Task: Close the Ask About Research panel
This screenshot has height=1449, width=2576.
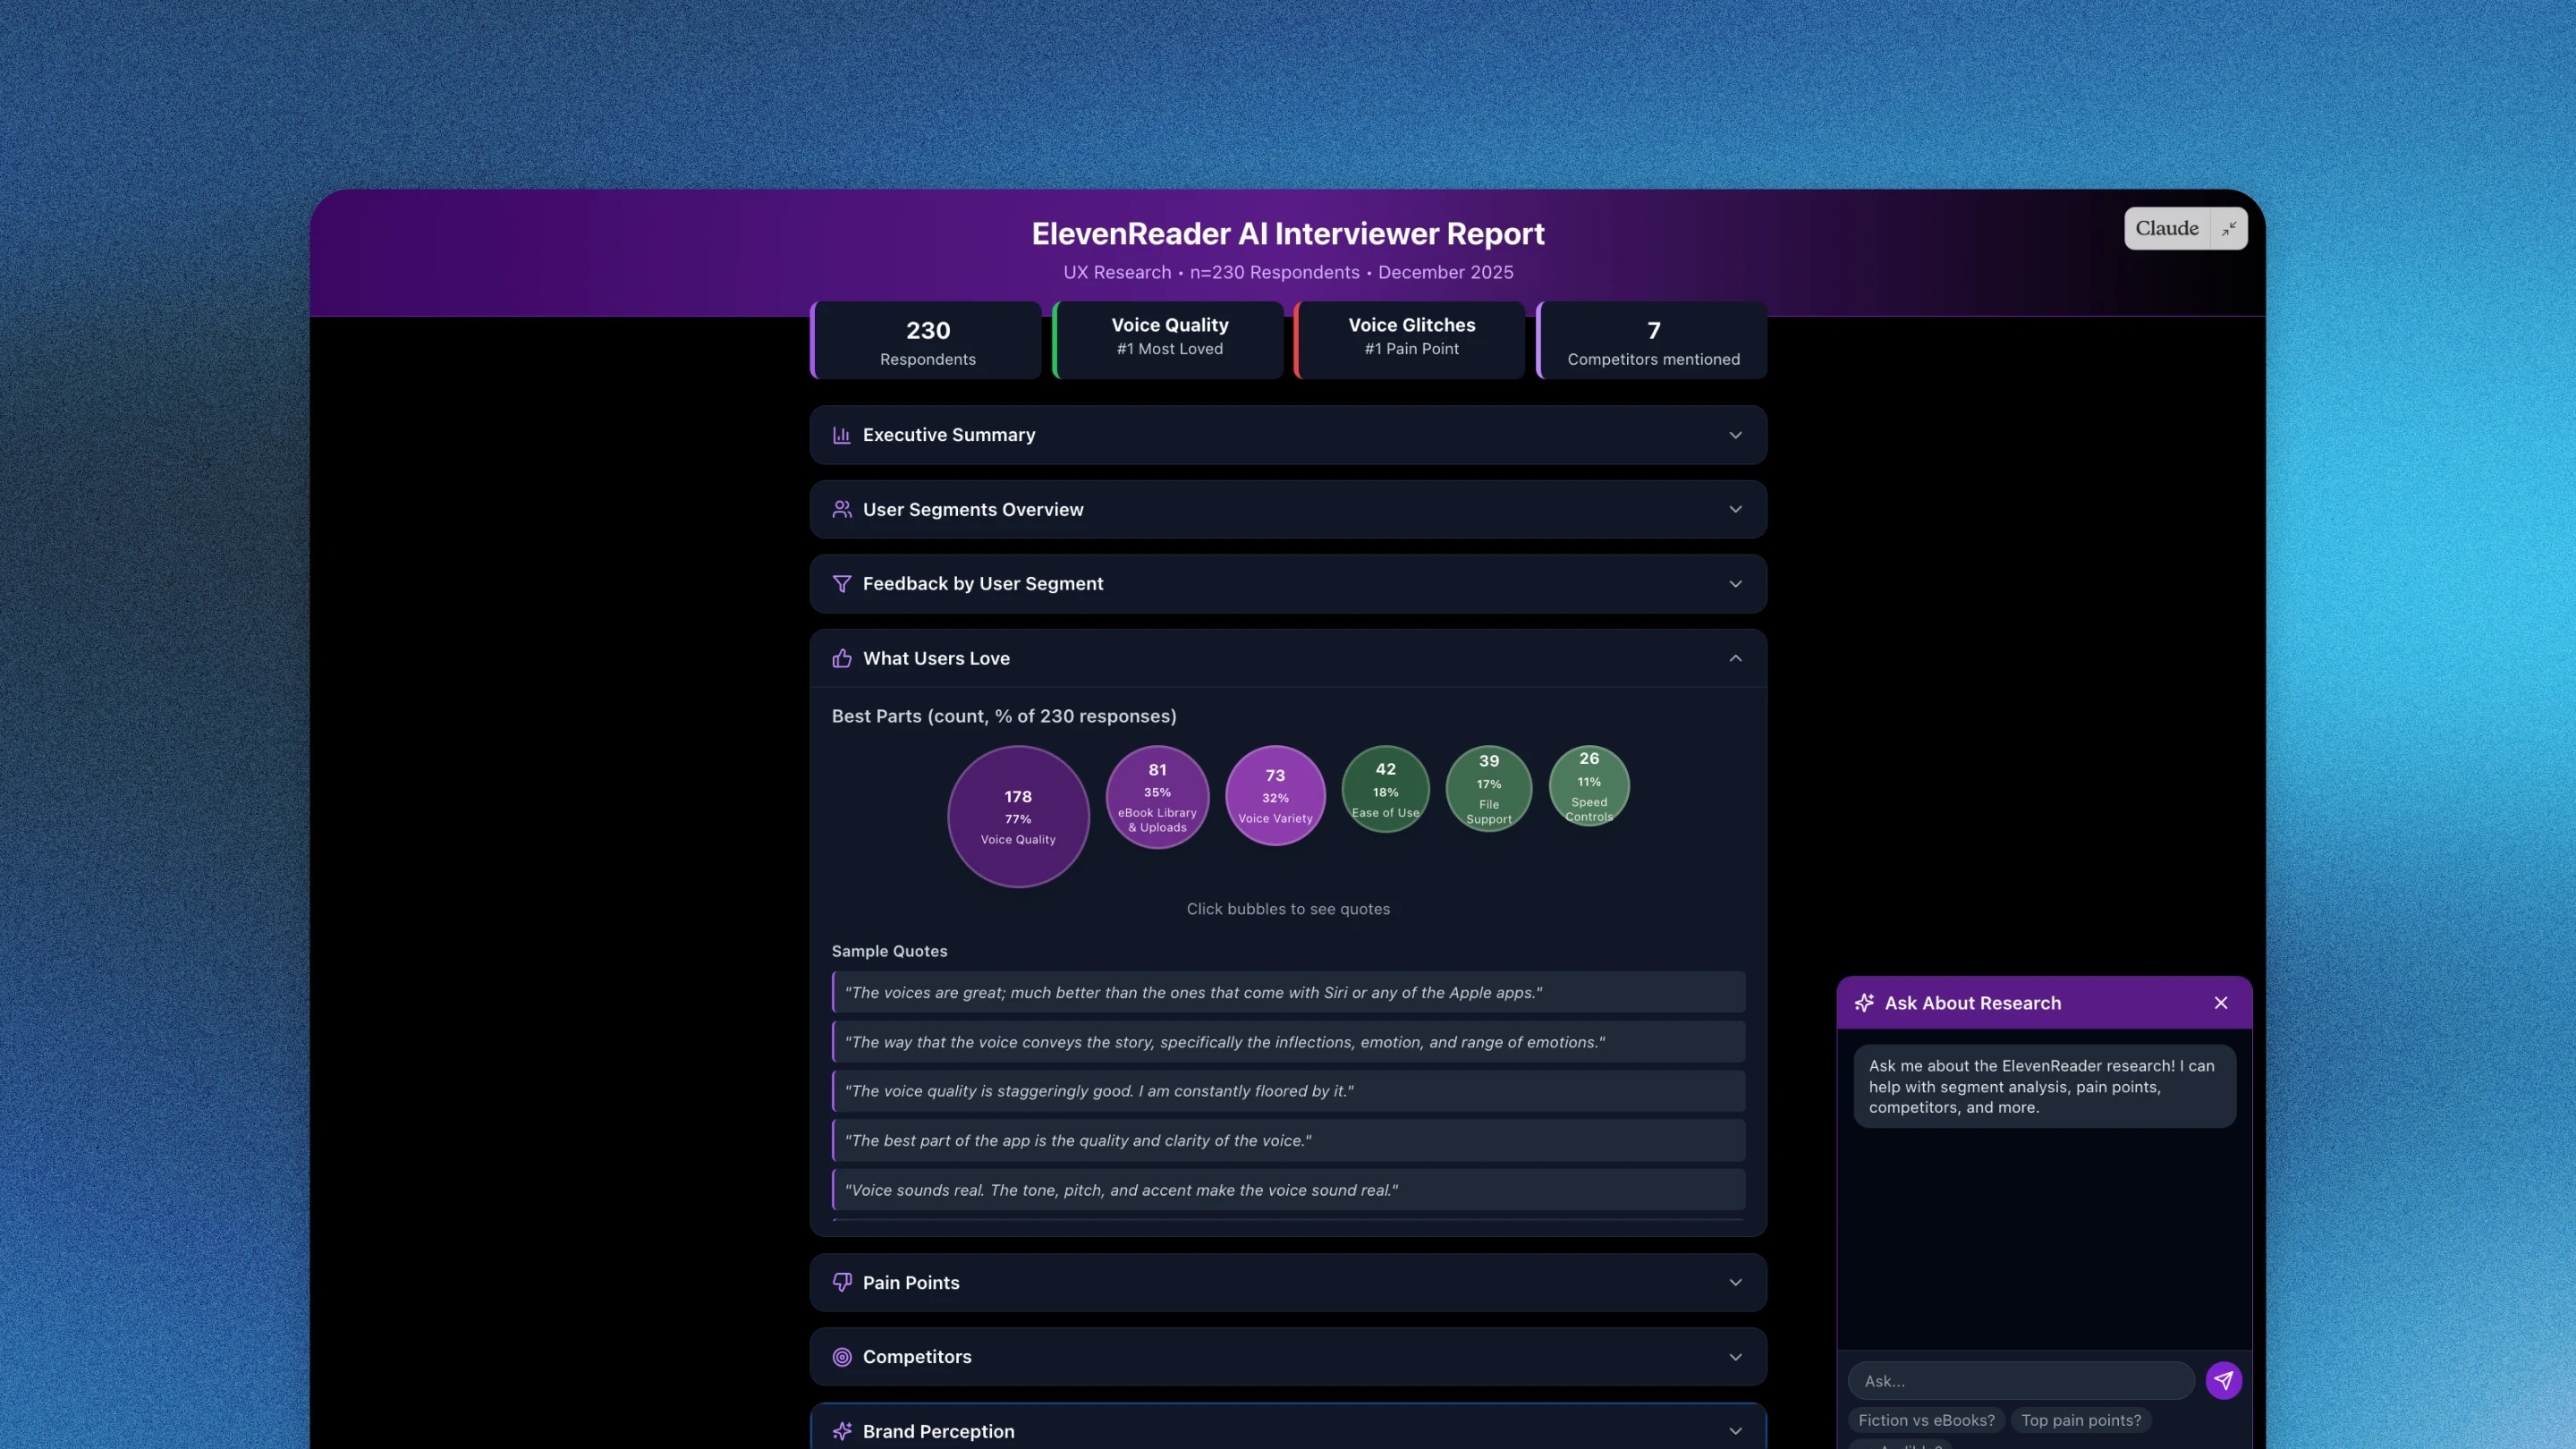Action: point(2220,1003)
